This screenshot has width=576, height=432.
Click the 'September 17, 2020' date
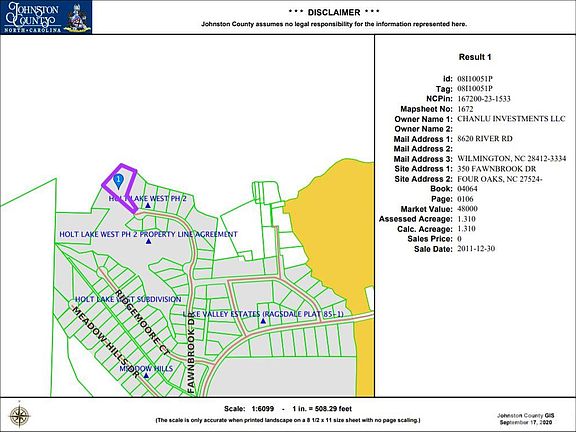[527, 422]
